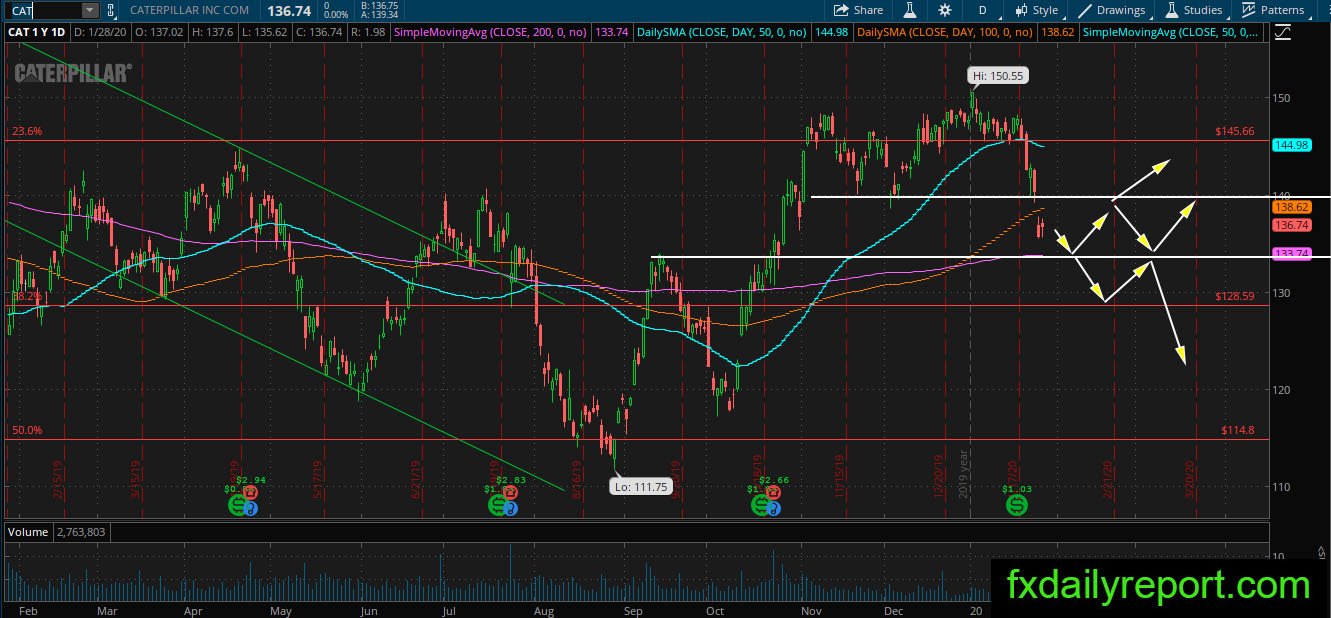Open the Patterns menu

coord(1274,10)
